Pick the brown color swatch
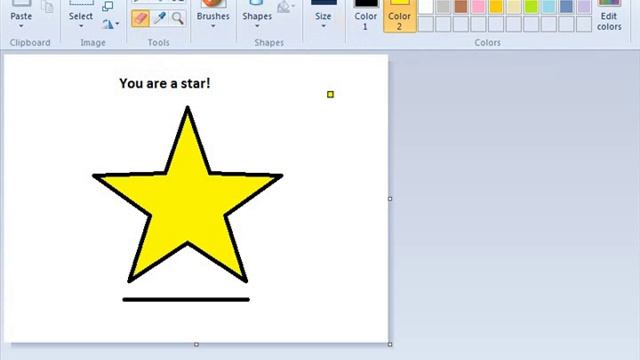640x360 pixels. tap(461, 7)
